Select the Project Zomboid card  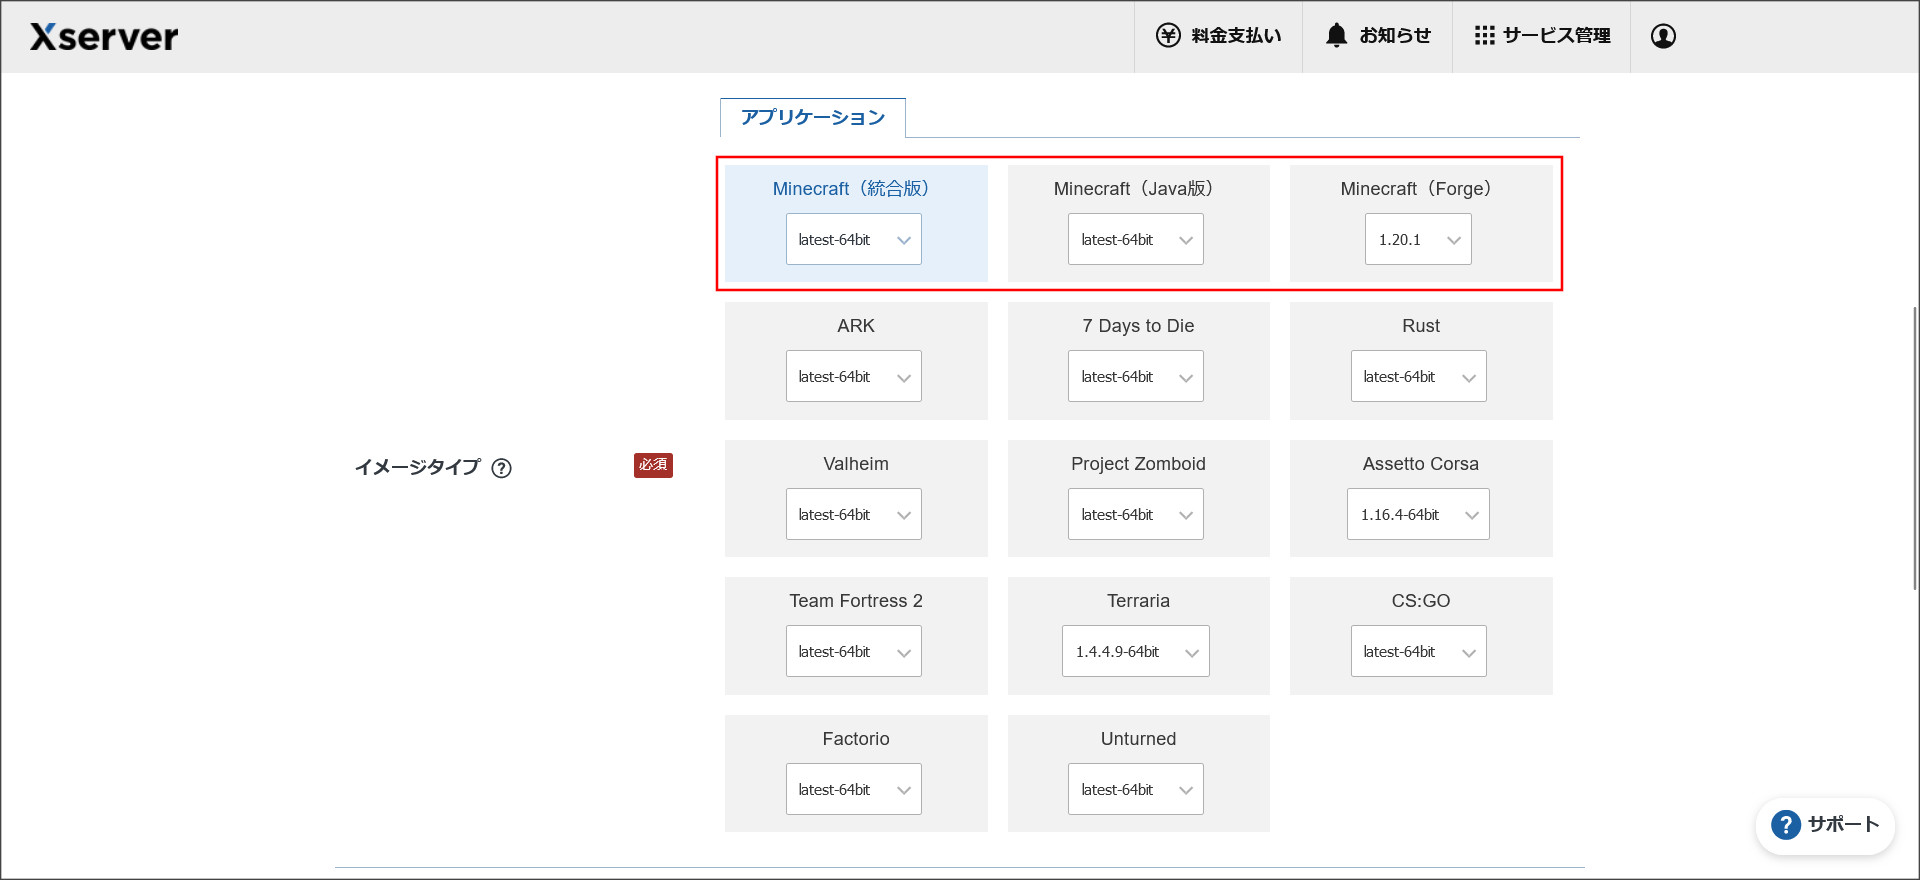1138,498
